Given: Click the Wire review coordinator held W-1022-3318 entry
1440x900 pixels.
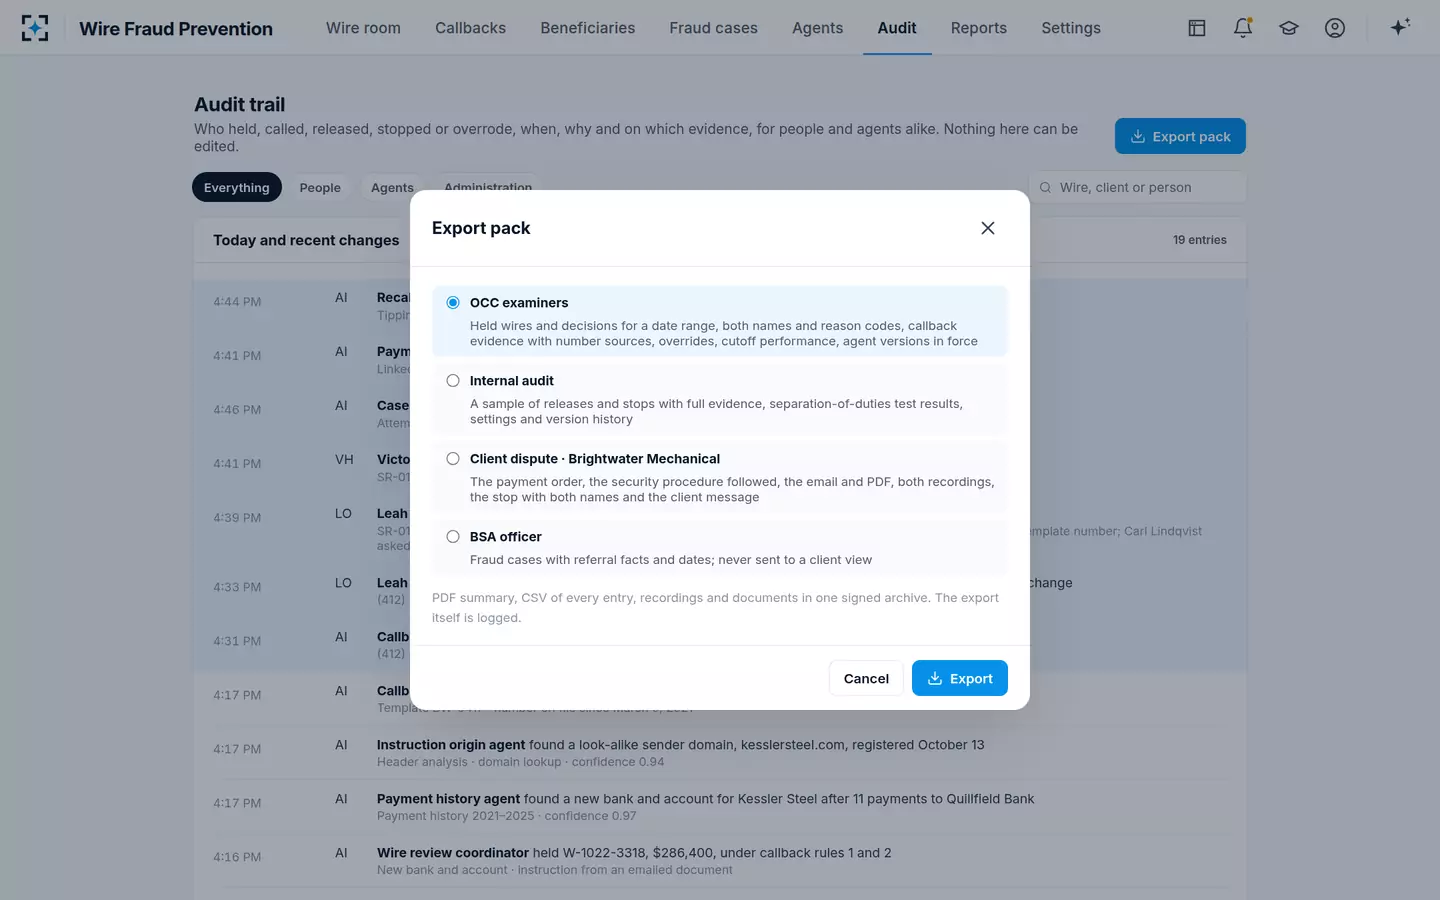Looking at the screenshot, I should tap(720, 861).
